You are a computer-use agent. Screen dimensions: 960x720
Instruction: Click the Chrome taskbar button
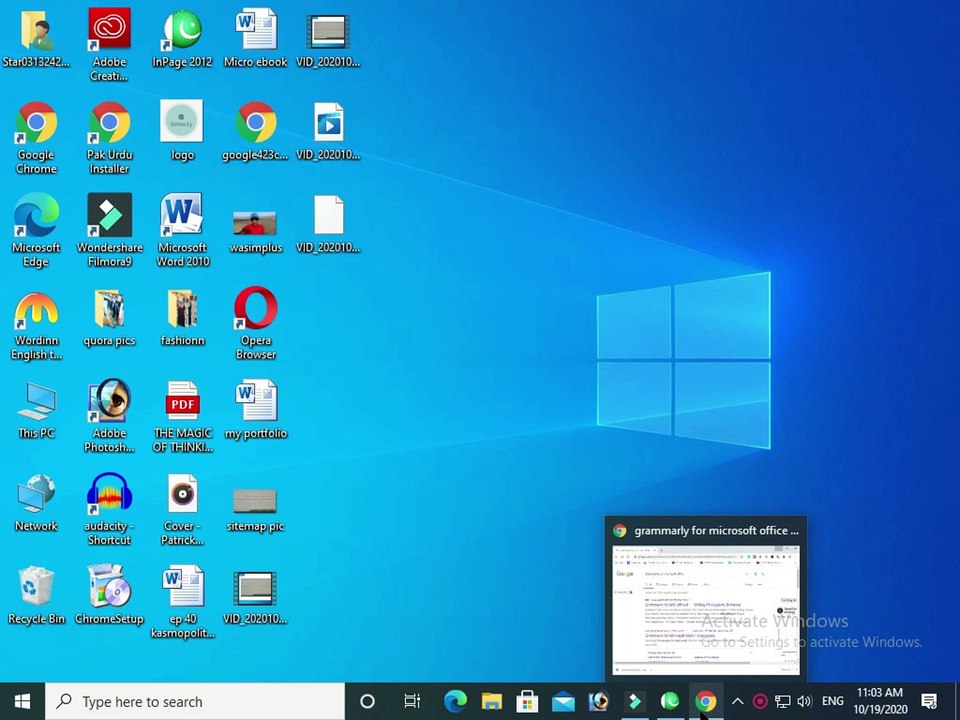tap(705, 702)
